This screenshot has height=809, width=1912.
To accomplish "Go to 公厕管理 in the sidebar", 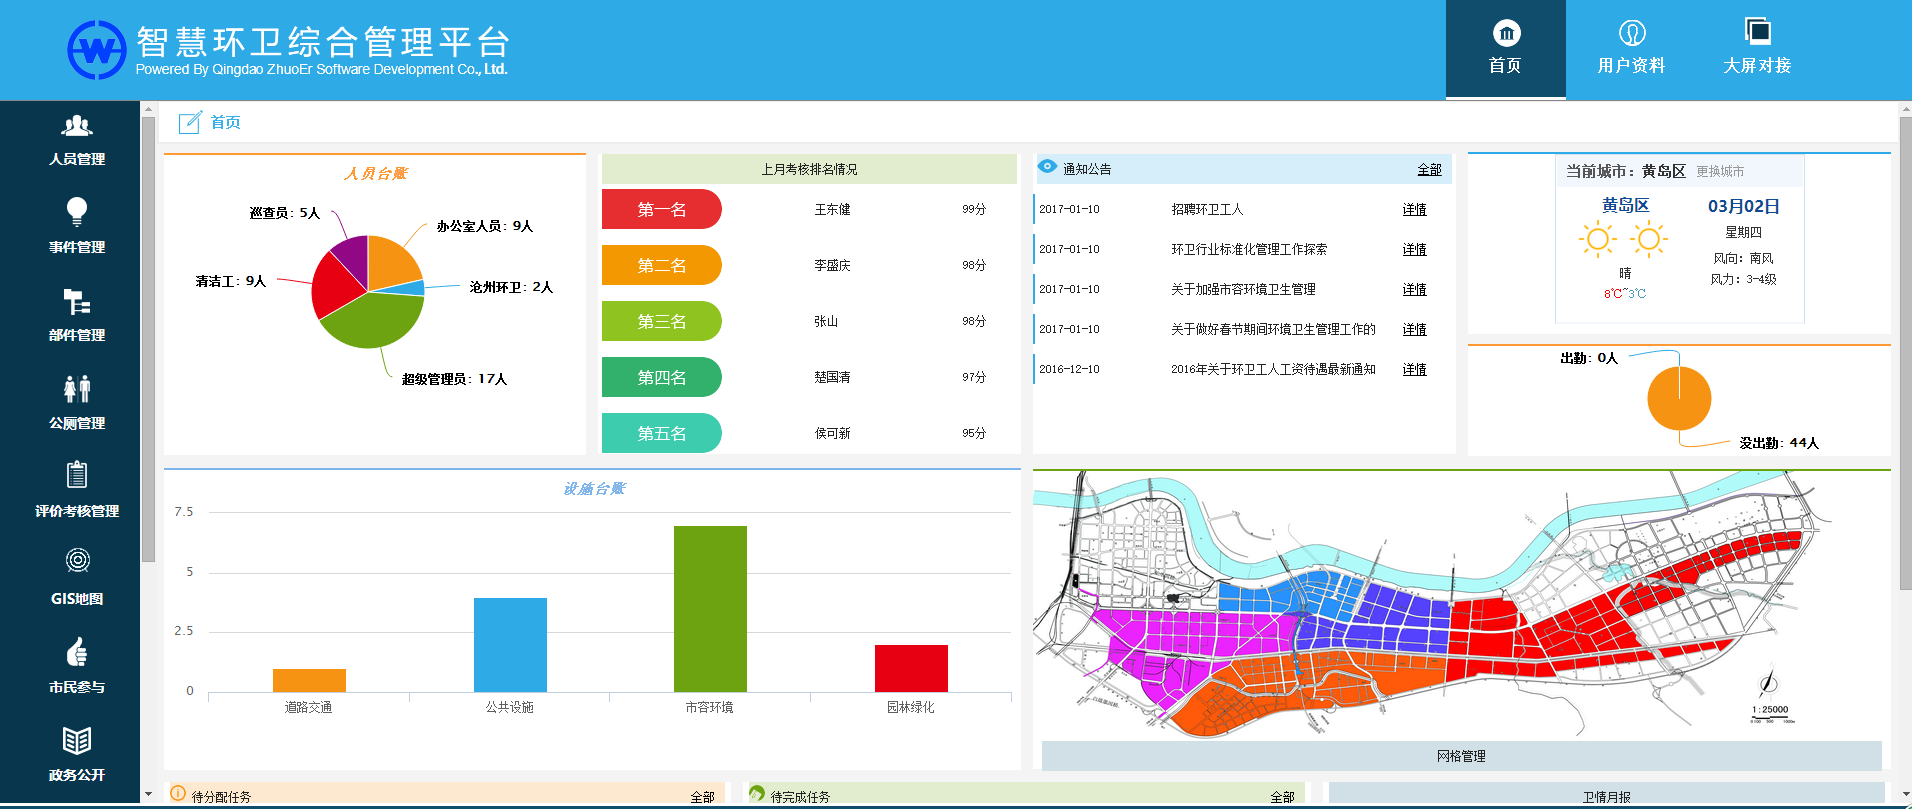I will [77, 389].
